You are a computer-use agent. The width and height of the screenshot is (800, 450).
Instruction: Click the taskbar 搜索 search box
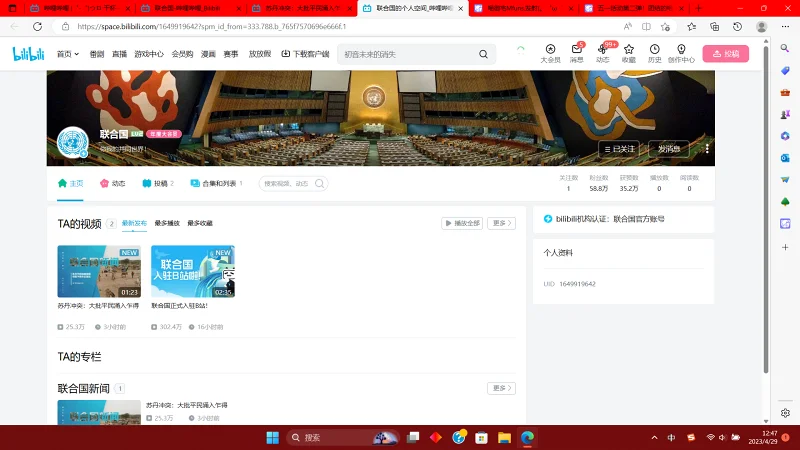[x=341, y=438]
